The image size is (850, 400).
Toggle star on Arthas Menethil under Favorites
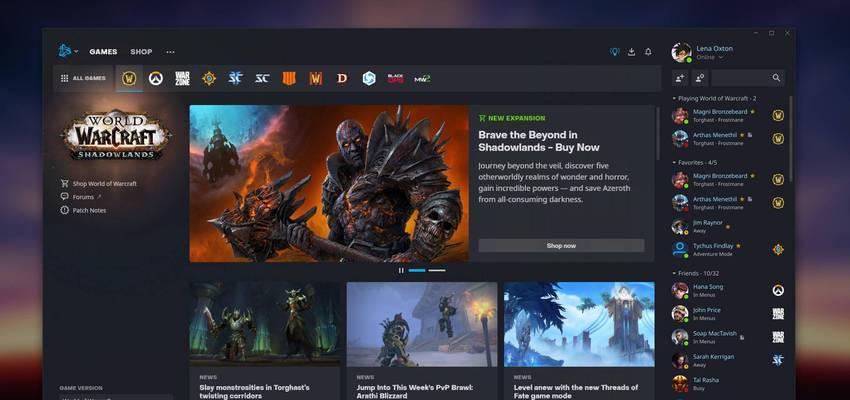(742, 199)
